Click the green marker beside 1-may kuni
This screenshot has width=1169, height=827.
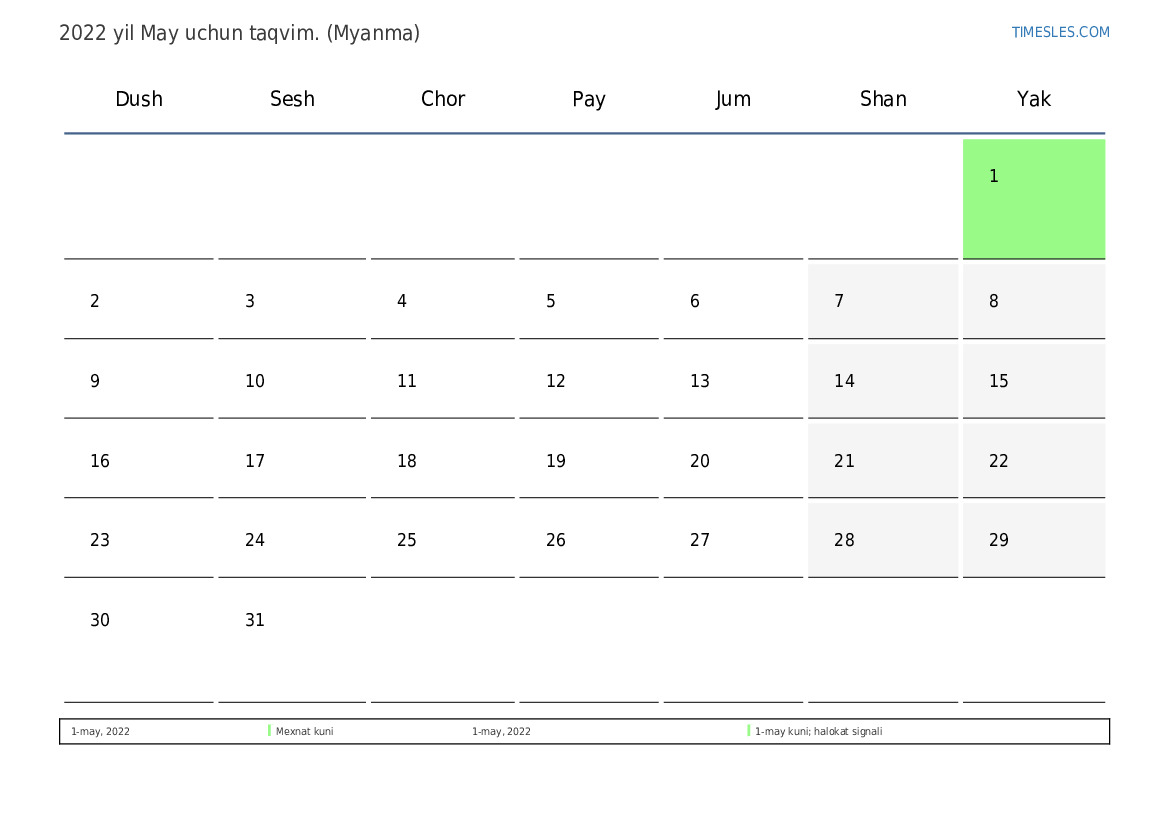(749, 731)
